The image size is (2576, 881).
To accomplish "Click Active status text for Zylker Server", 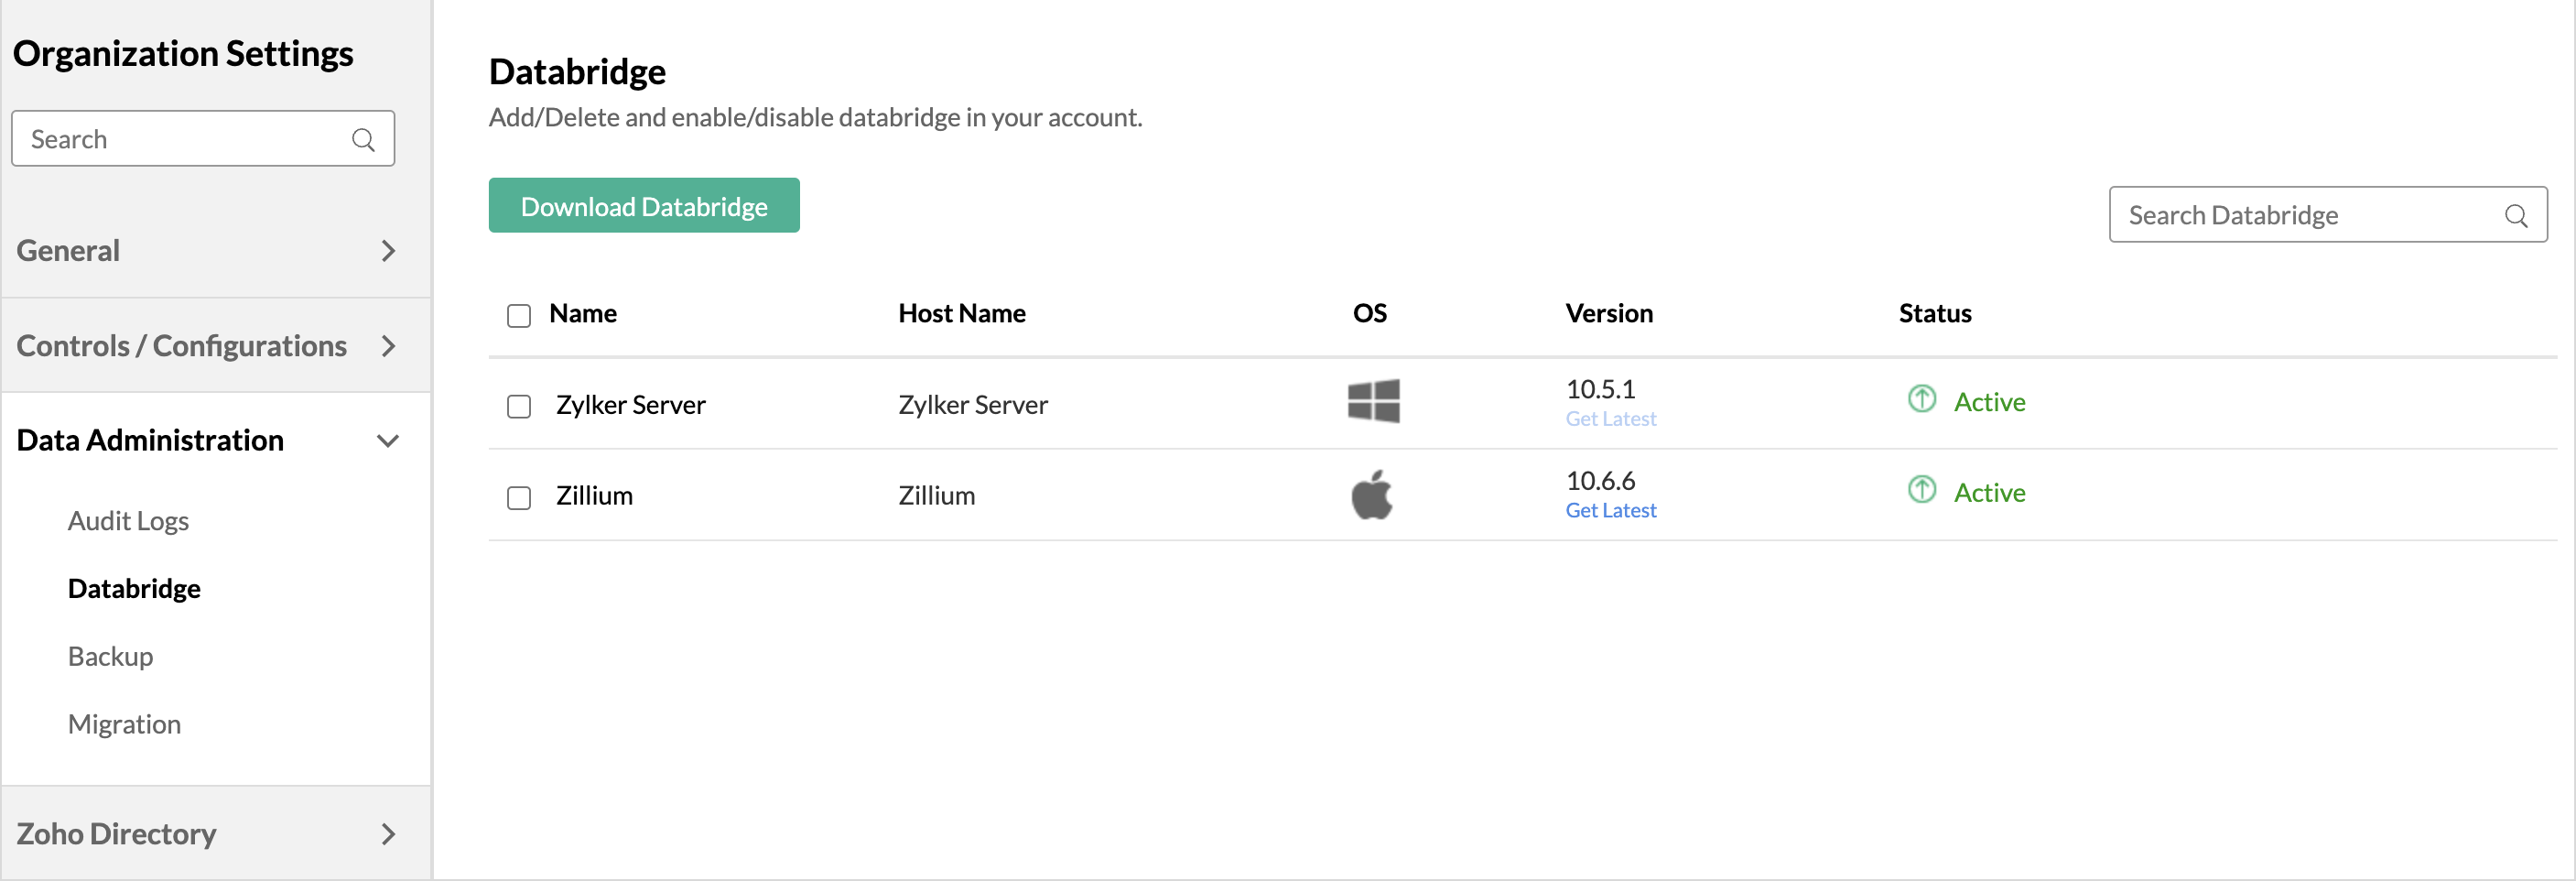I will [1989, 402].
